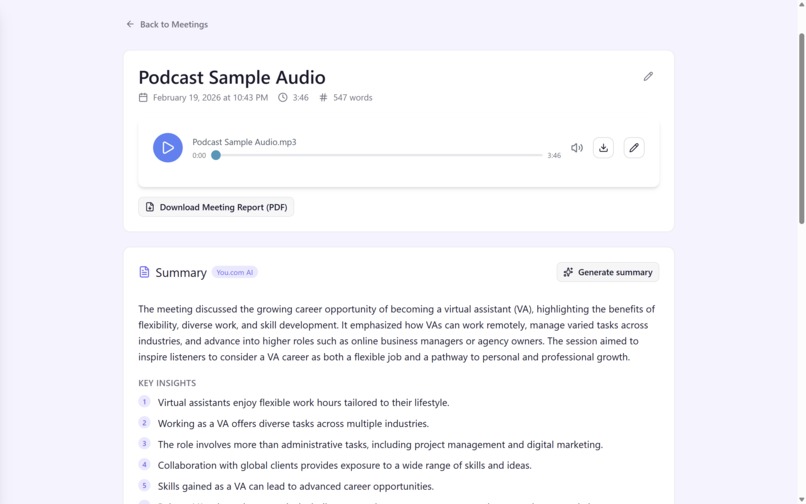Click insight 2 about diverse tasks across industries
The height and width of the screenshot is (504, 806).
click(293, 424)
